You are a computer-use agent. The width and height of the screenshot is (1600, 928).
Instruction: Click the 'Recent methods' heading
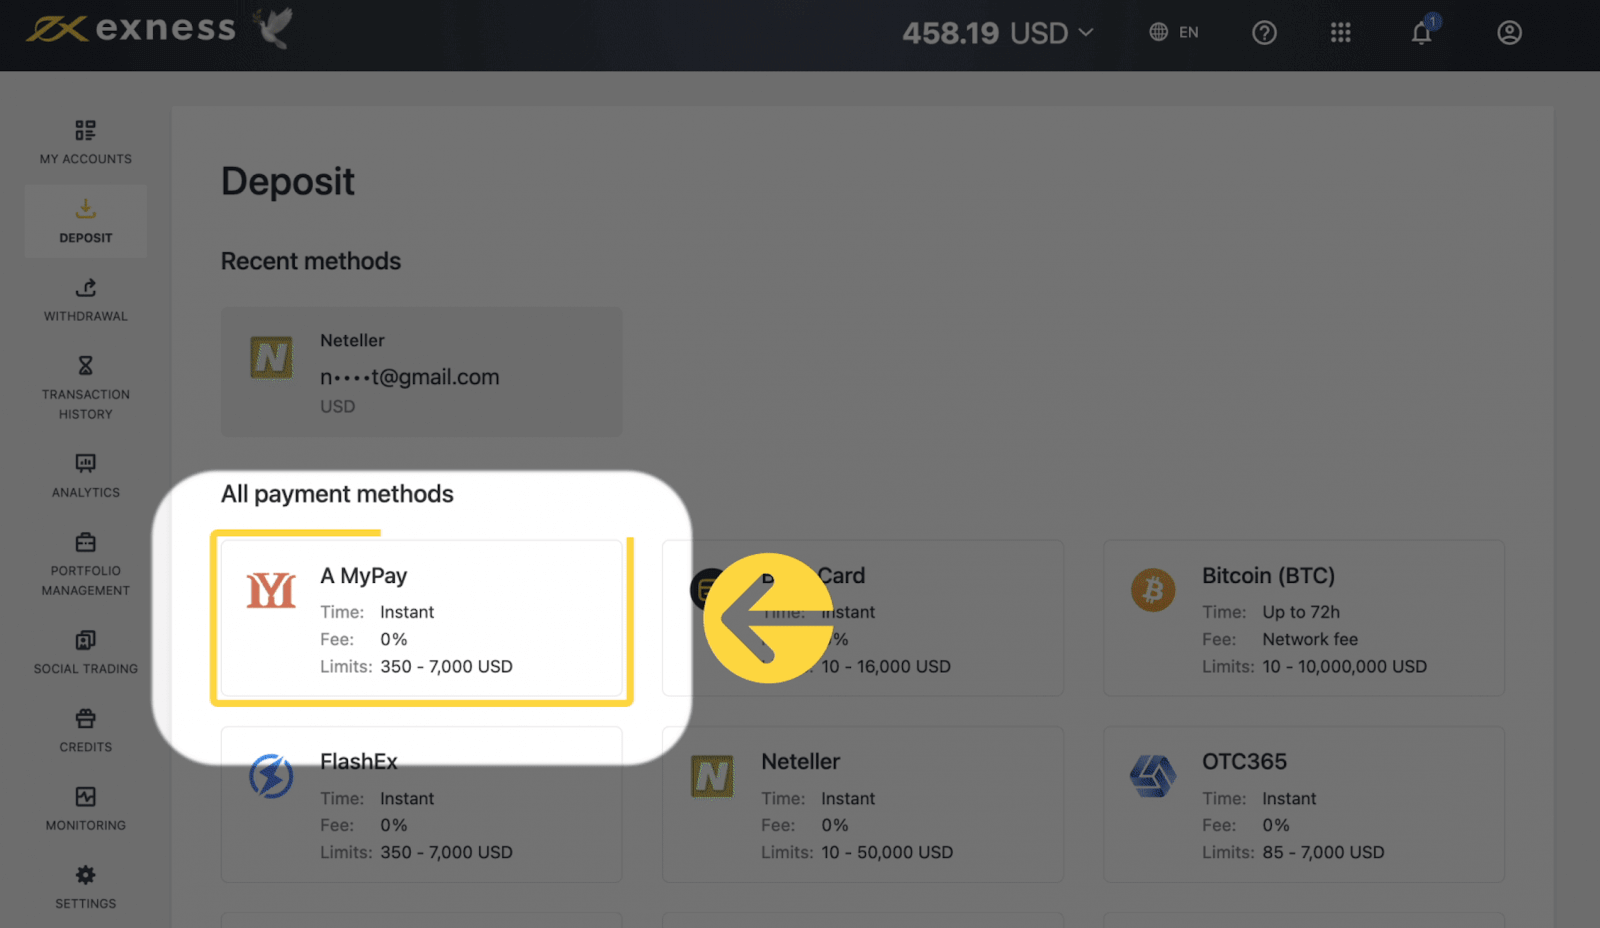coord(311,261)
